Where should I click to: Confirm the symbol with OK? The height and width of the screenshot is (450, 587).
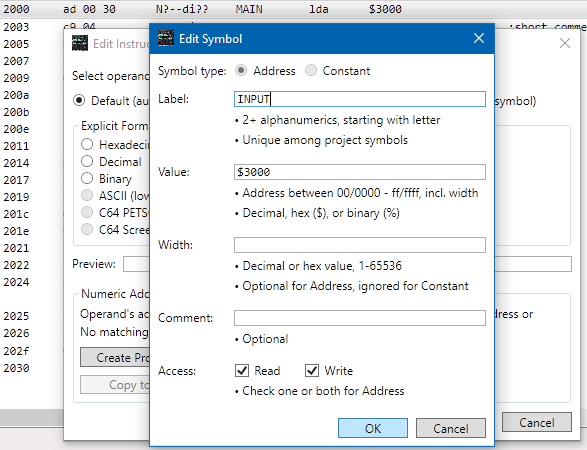(373, 428)
